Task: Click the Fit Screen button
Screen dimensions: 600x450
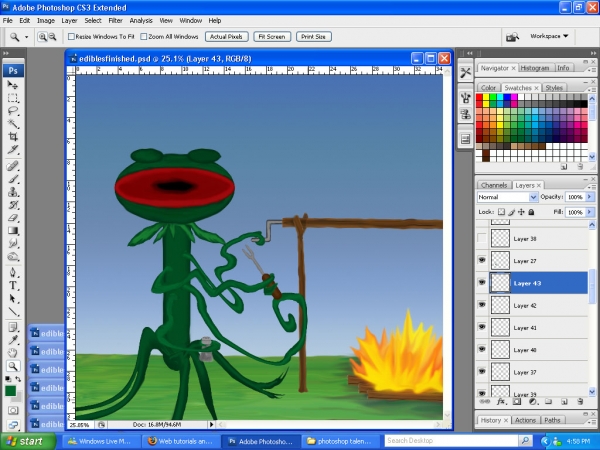Action: [x=272, y=37]
